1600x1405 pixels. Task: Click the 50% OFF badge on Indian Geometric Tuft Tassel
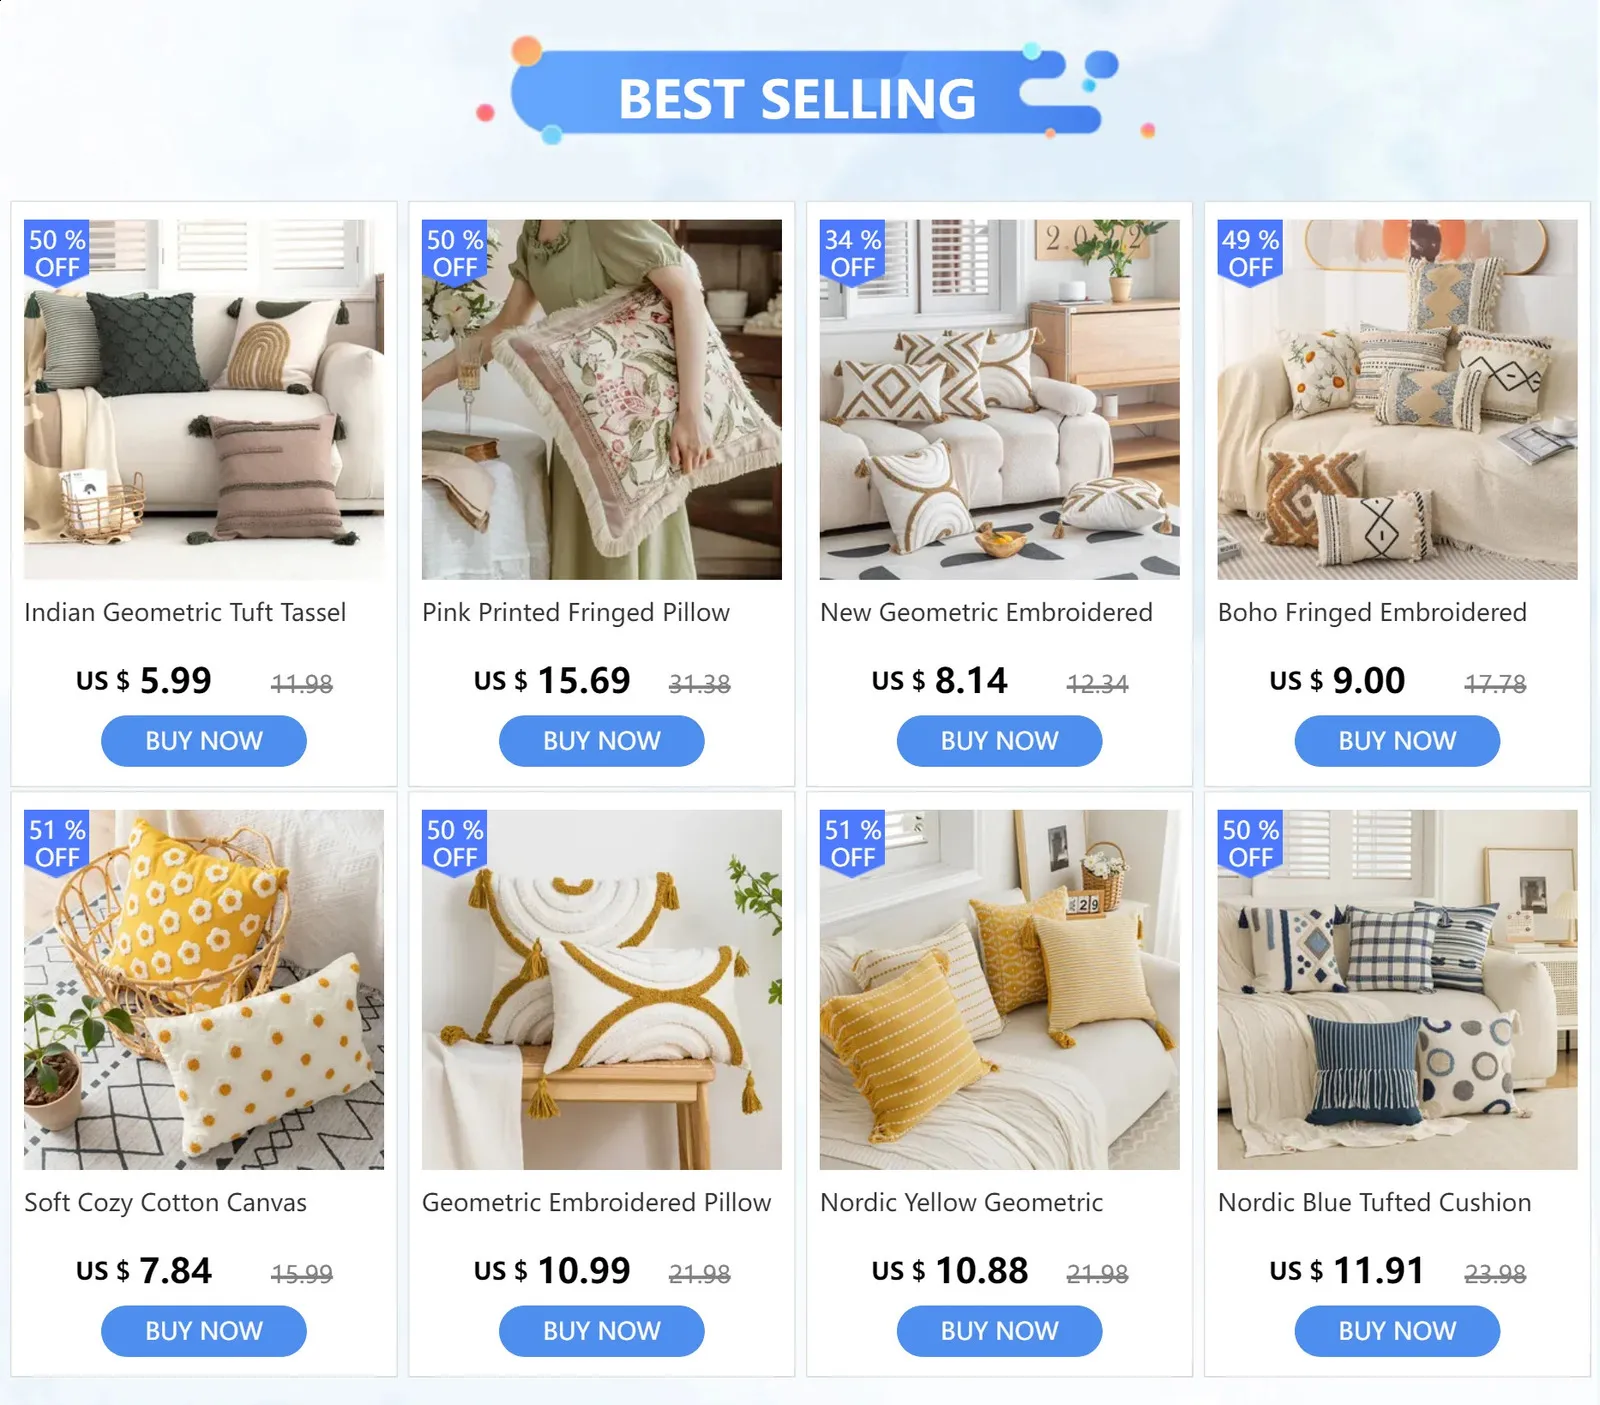57,253
